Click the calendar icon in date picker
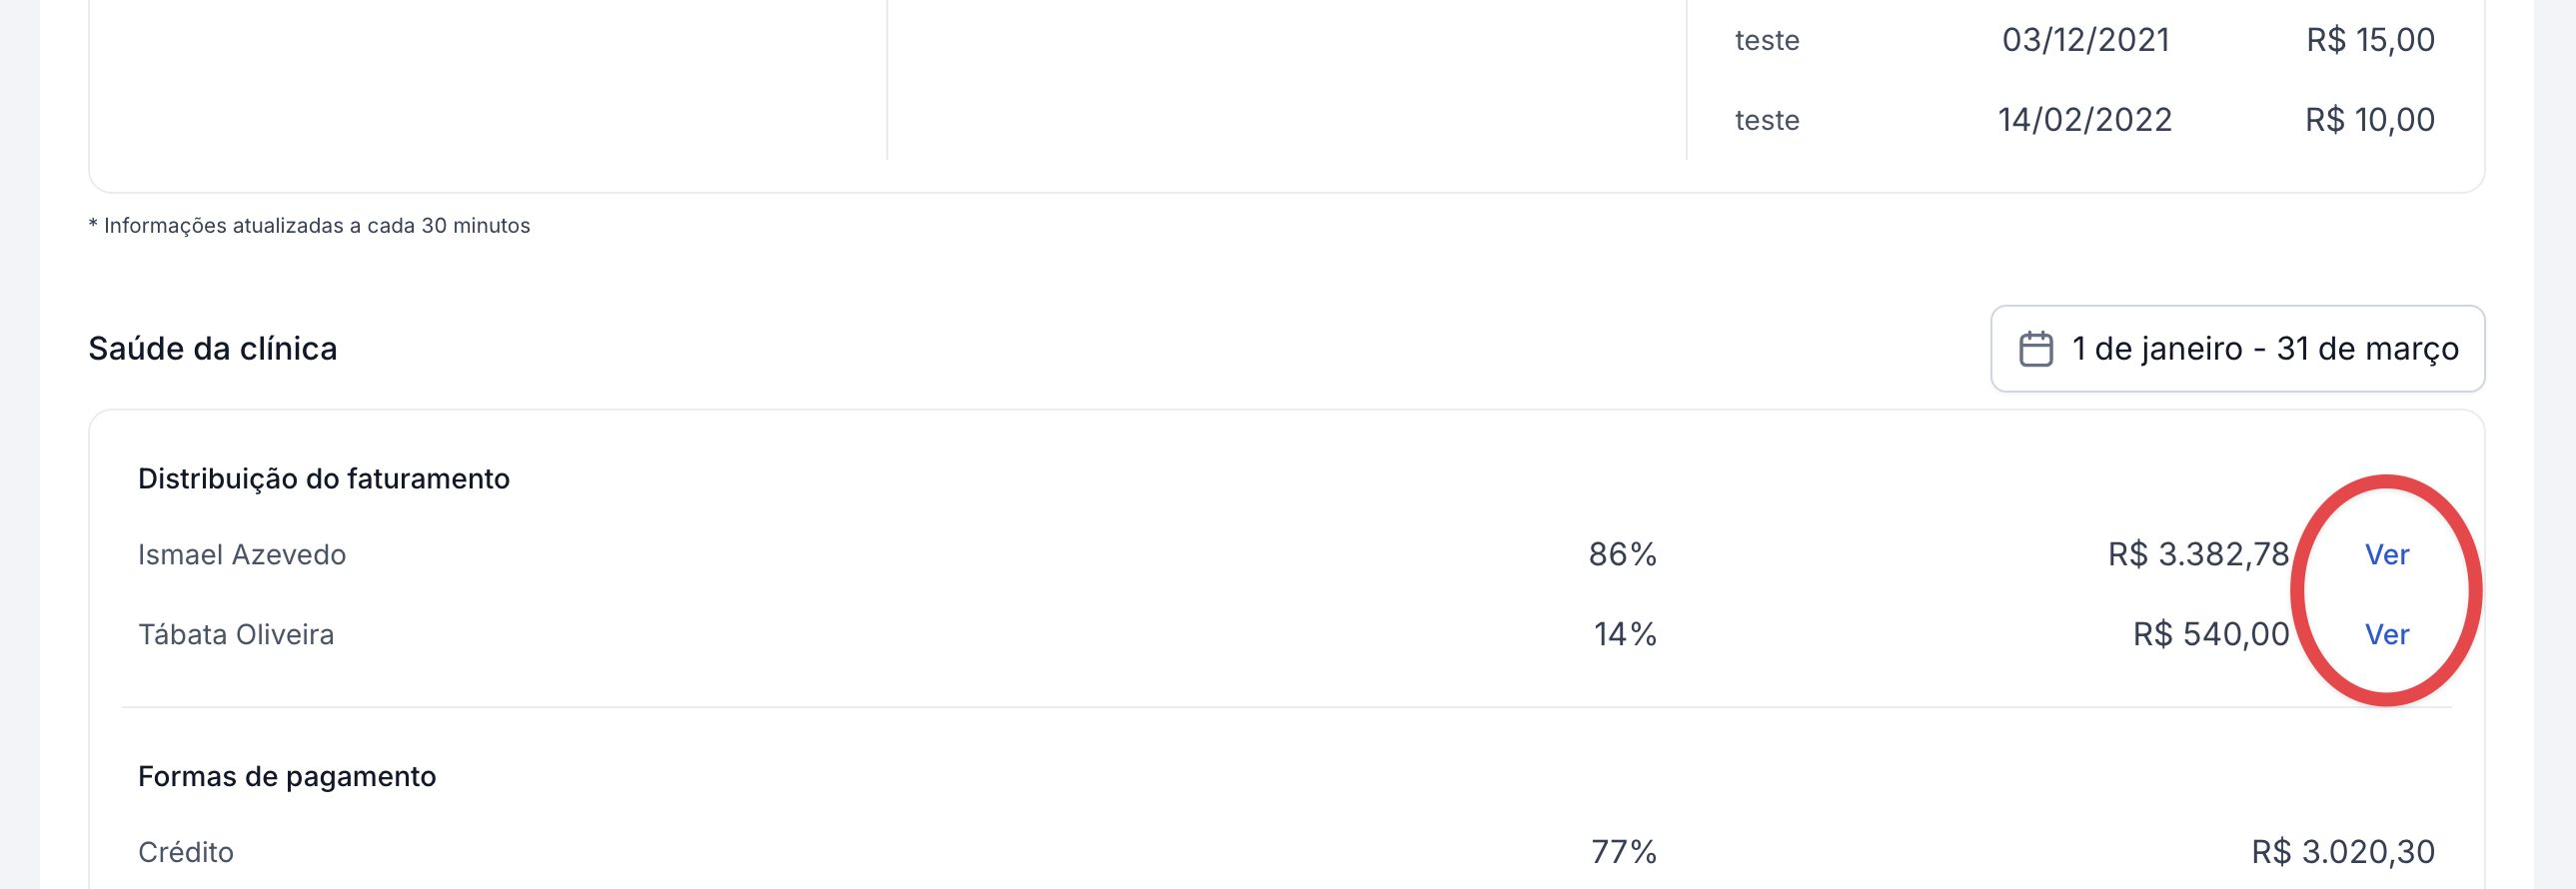Screen dimensions: 2576x889 2035,349
